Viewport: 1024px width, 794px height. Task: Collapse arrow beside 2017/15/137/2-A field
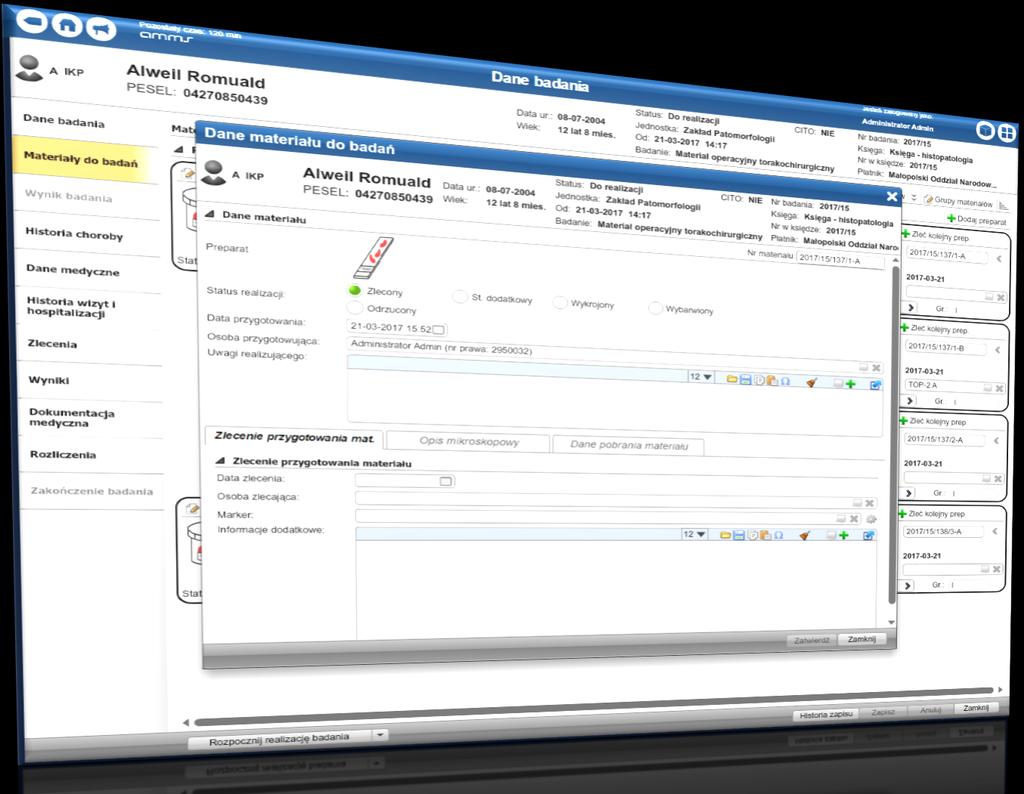click(996, 441)
